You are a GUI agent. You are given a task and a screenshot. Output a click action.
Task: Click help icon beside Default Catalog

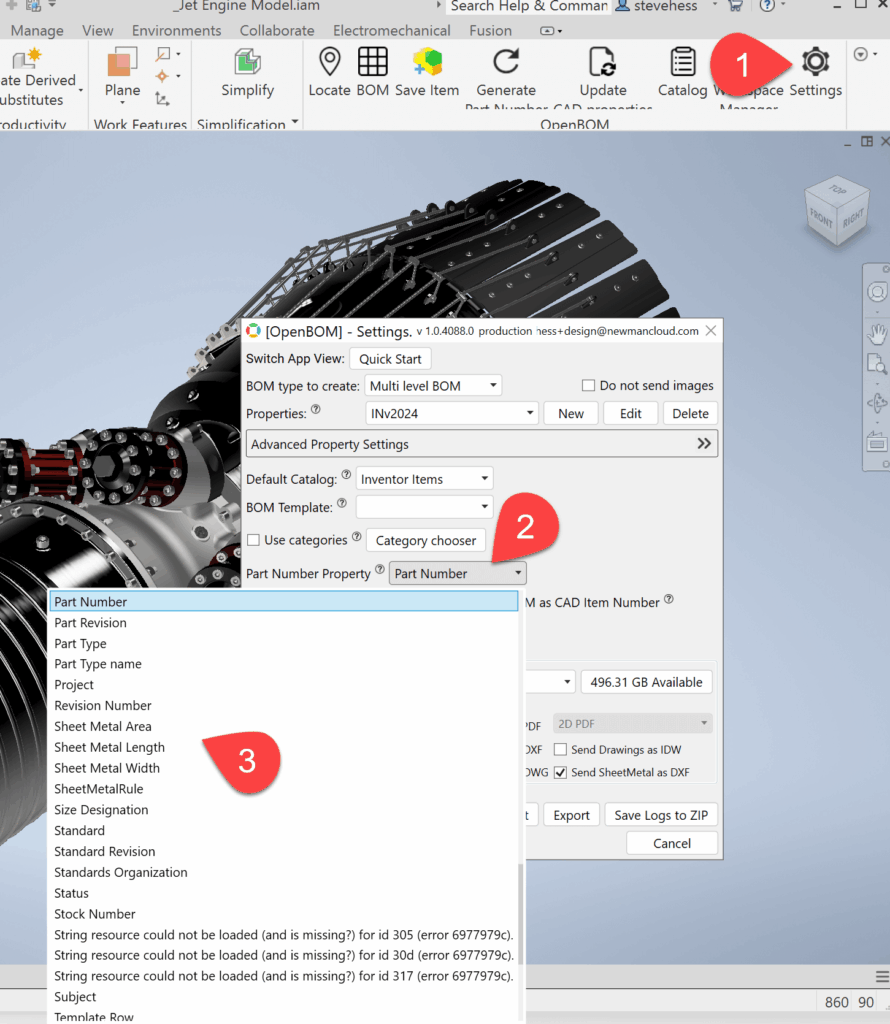(346, 475)
